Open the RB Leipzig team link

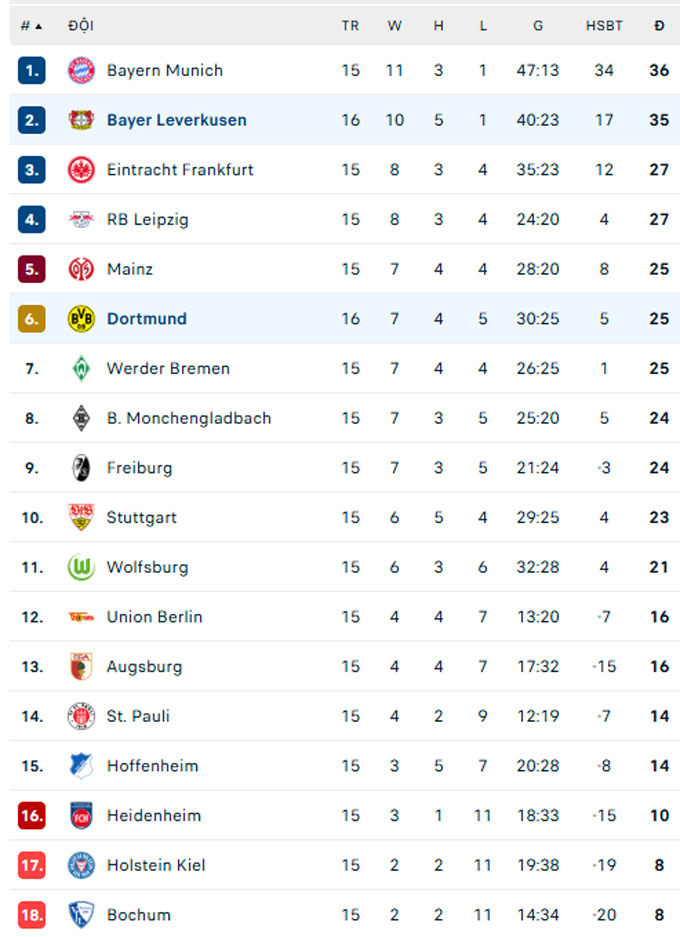click(x=148, y=219)
